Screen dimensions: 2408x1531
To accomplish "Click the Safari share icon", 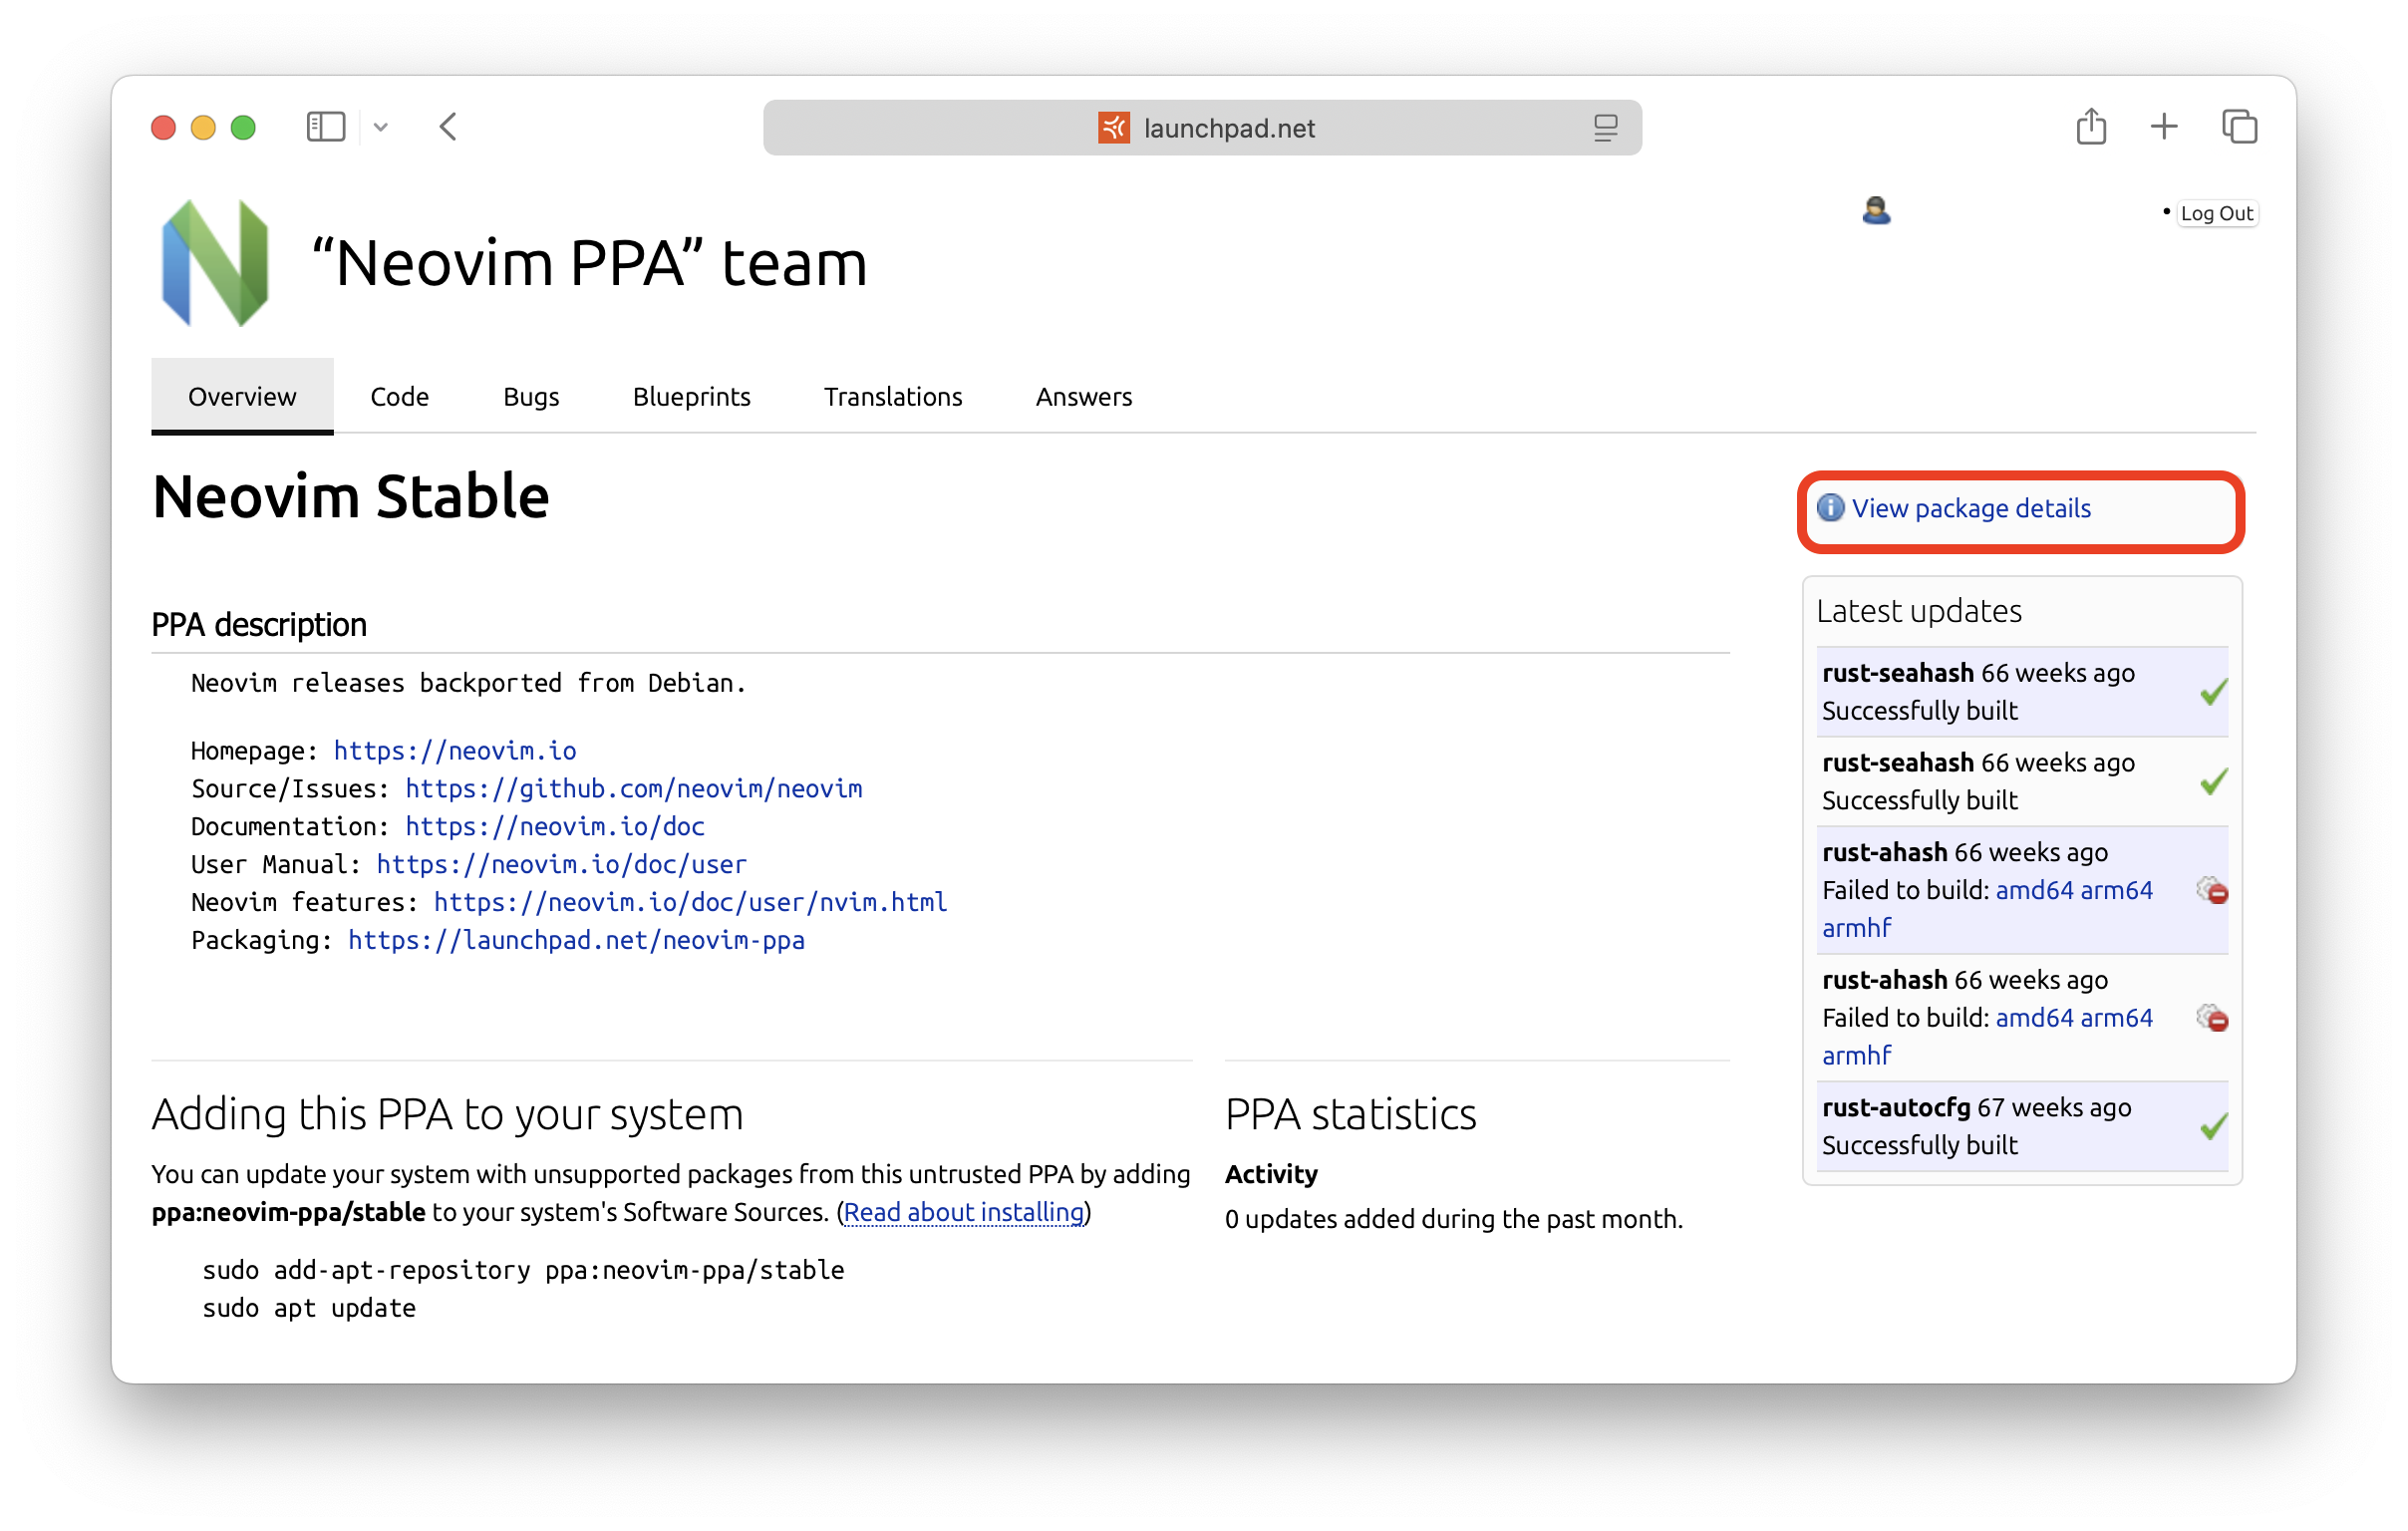I will point(2090,127).
